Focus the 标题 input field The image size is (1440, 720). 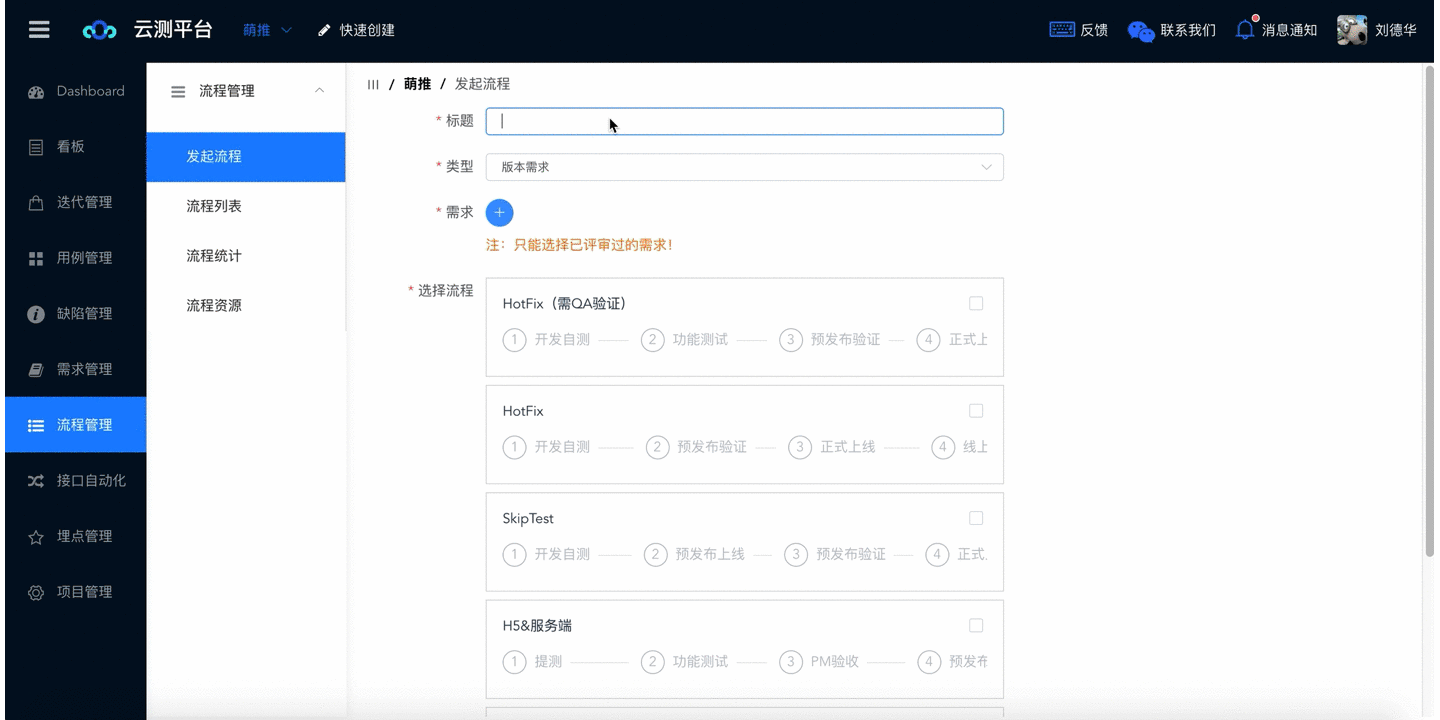pos(744,121)
